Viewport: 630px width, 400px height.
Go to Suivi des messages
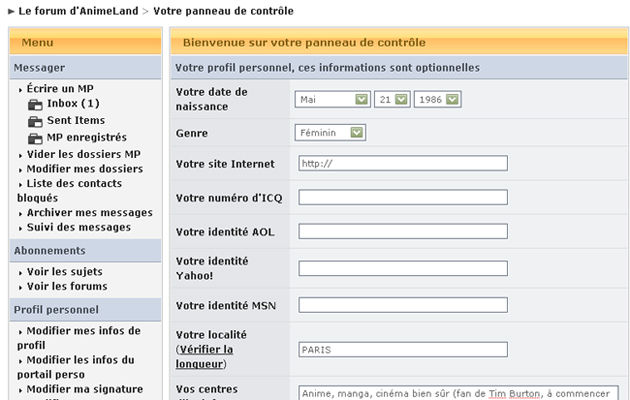pyautogui.click(x=79, y=227)
